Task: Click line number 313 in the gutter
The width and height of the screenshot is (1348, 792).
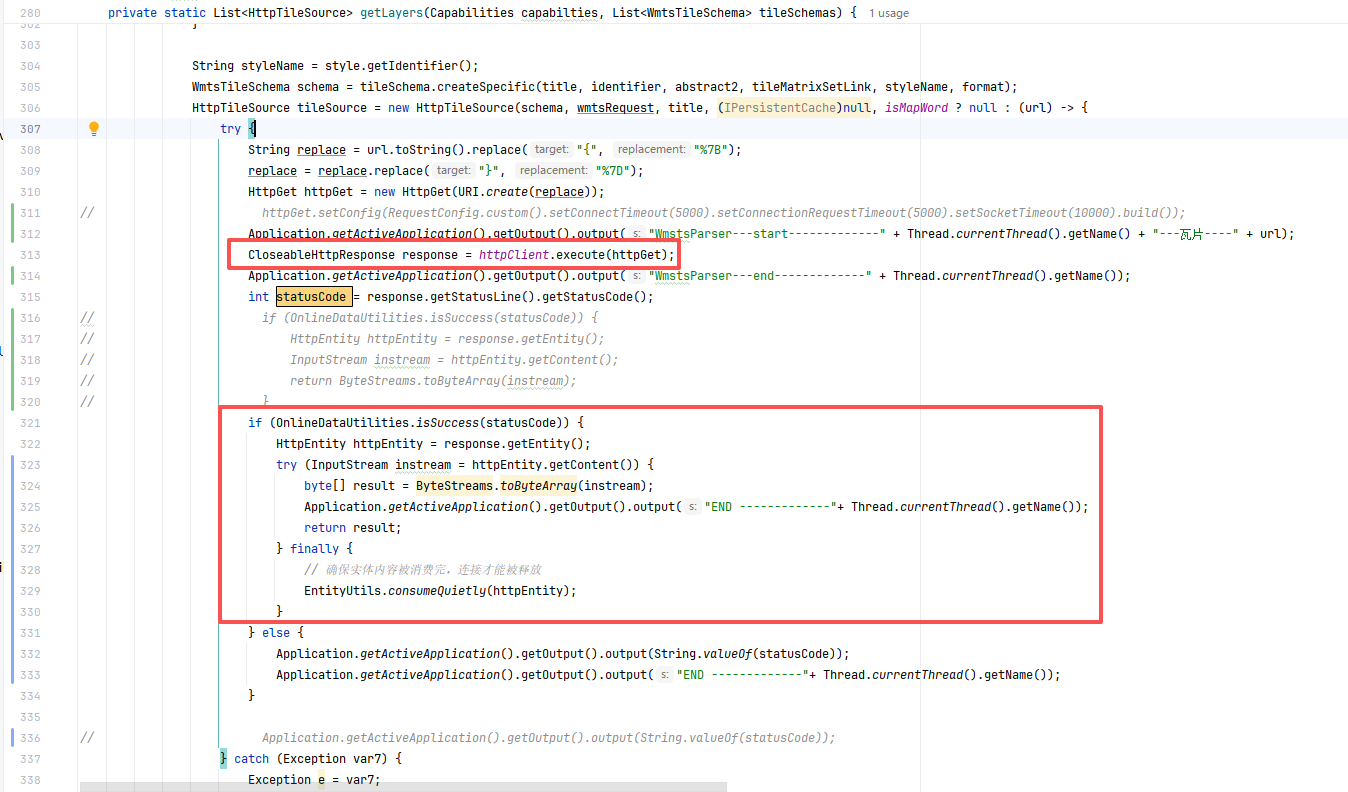Action: pyautogui.click(x=30, y=255)
